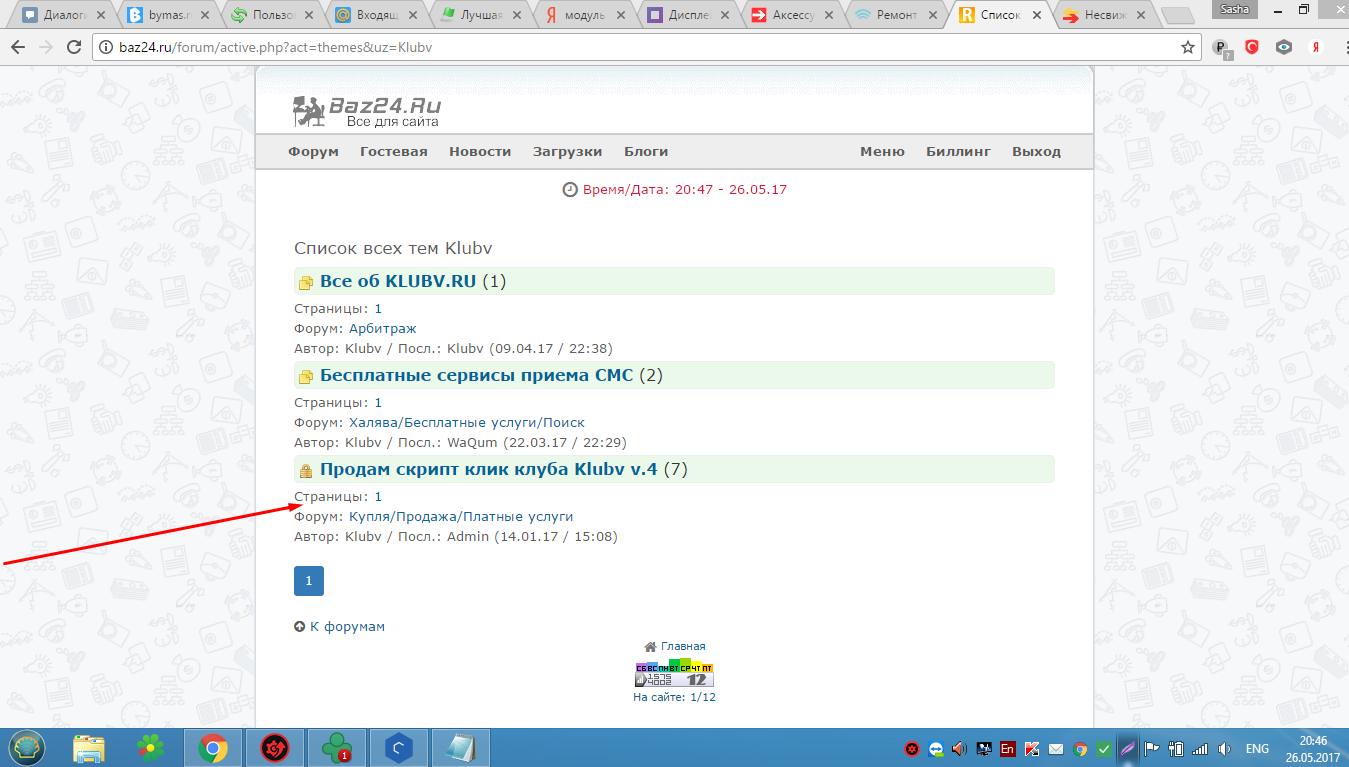Open the Загрузки navigation menu item
Image resolution: width=1349 pixels, height=767 pixels.
point(567,152)
